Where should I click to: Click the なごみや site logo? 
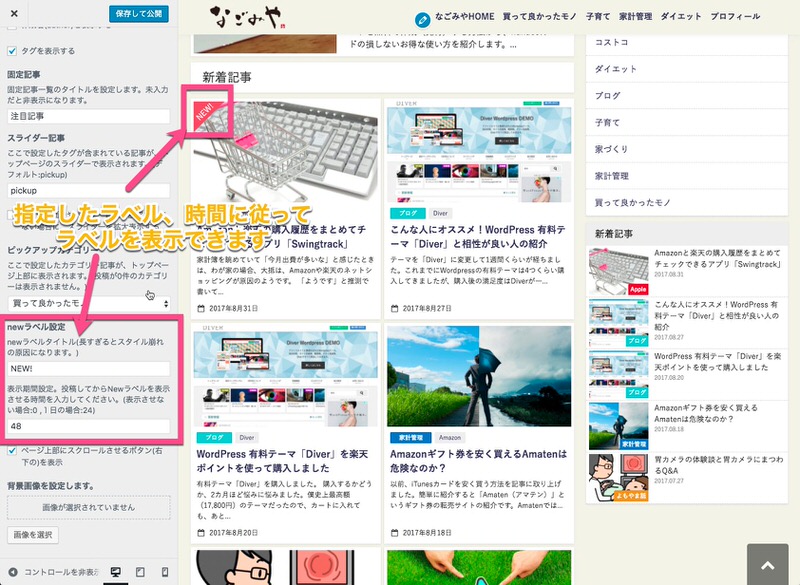pyautogui.click(x=246, y=18)
